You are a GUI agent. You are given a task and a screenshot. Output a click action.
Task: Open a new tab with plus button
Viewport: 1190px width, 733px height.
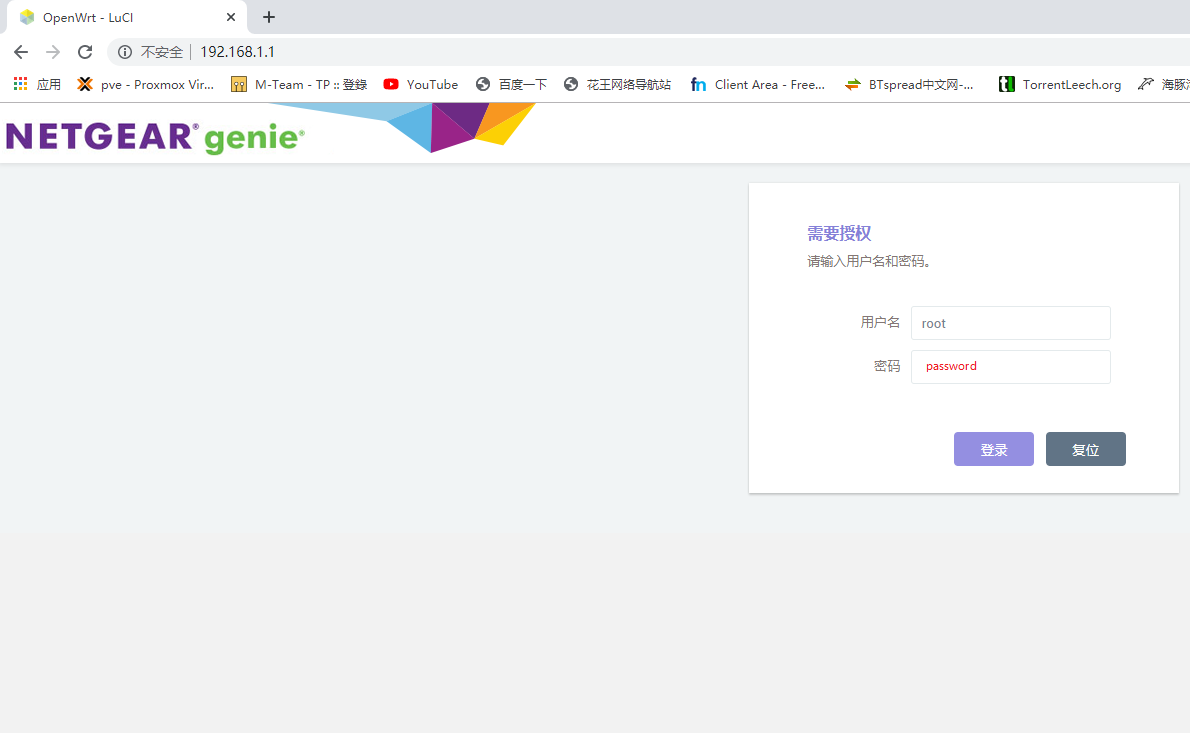pyautogui.click(x=269, y=17)
